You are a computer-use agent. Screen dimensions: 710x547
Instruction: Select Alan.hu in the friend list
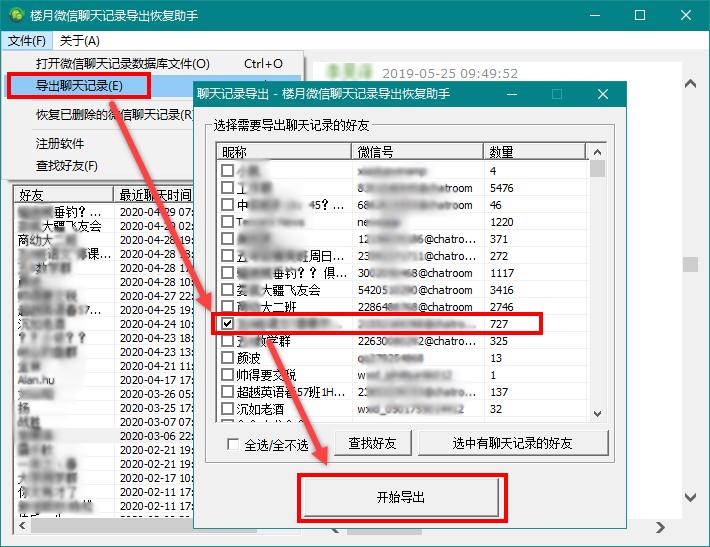[36, 380]
